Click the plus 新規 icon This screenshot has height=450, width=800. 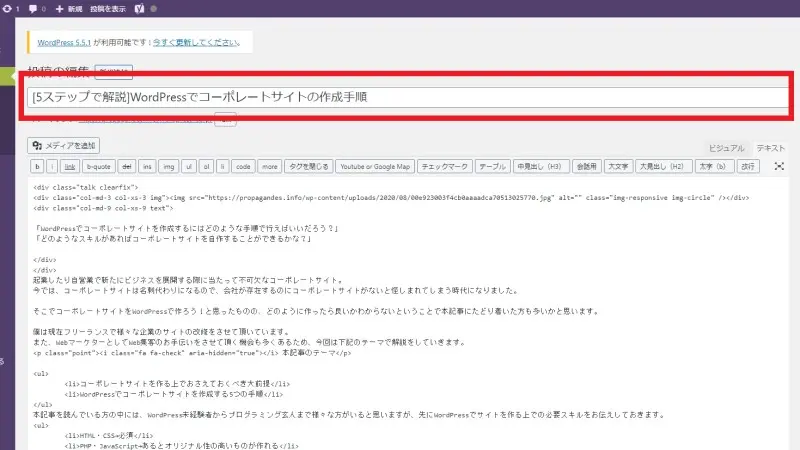(60, 7)
